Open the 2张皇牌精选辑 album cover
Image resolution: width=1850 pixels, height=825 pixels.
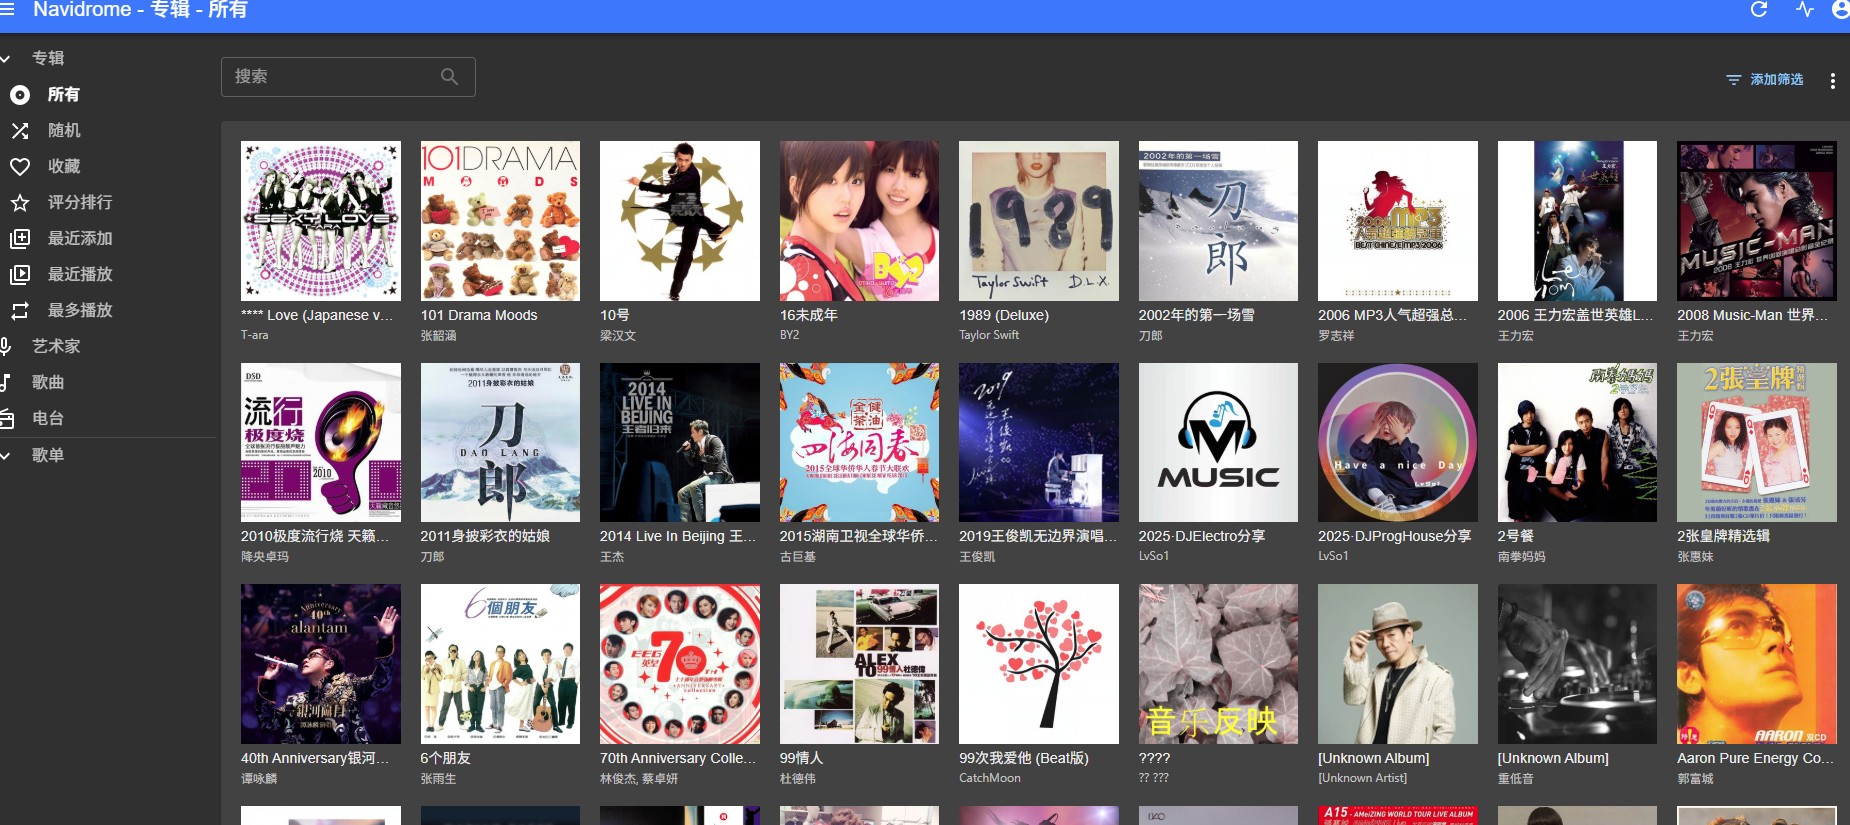tap(1757, 442)
